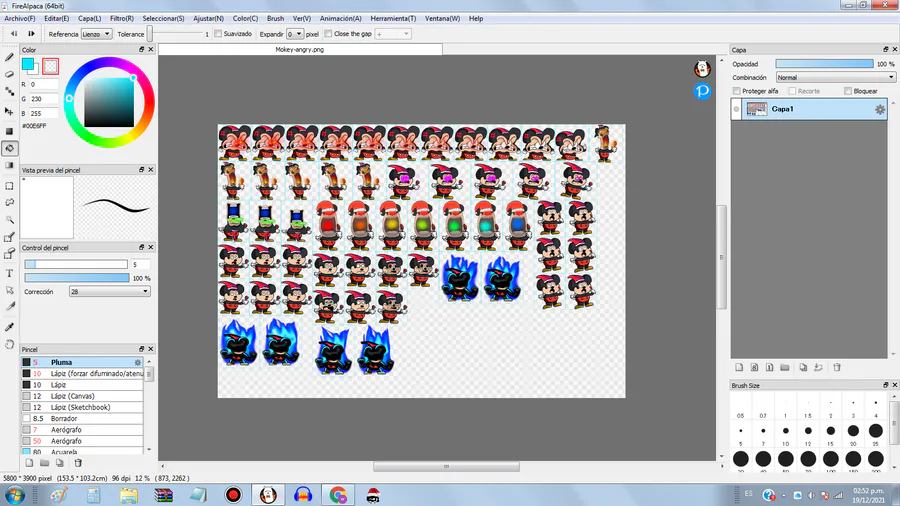Select the Eraser tool in the left toolbar
Image resolution: width=900 pixels, height=506 pixels.
coord(9,74)
